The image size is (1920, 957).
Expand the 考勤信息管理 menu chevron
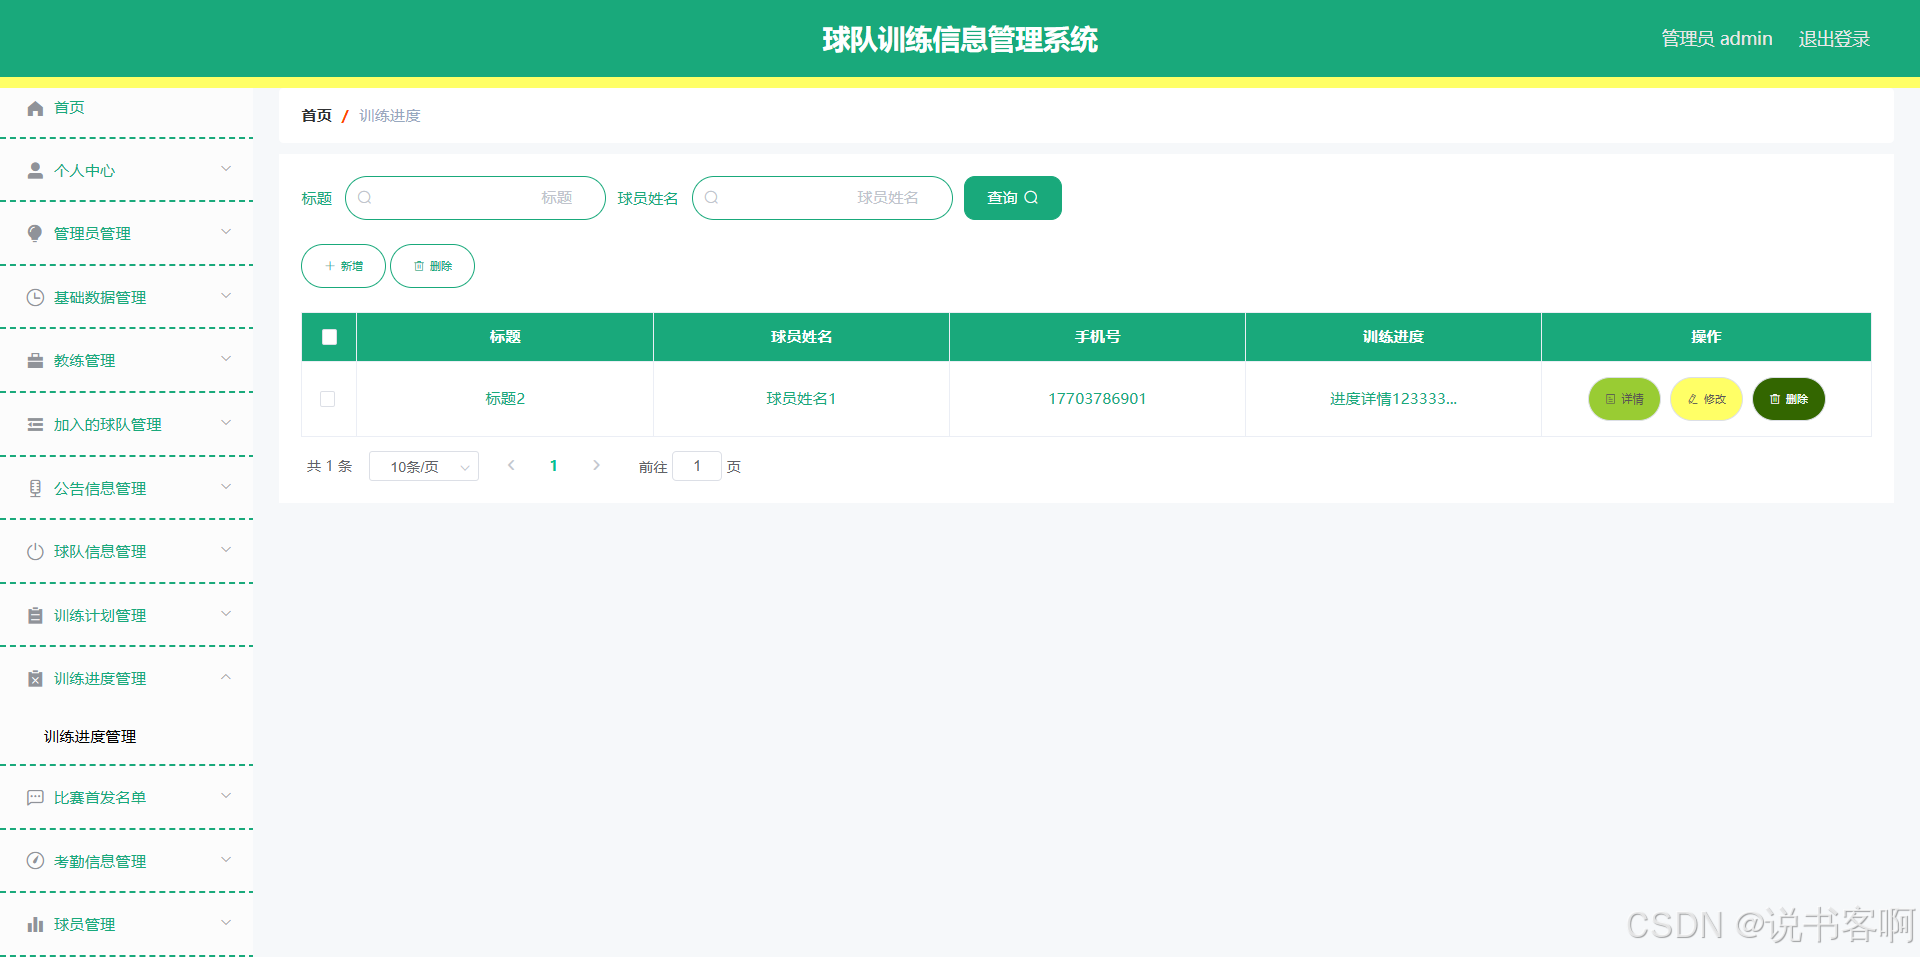click(226, 859)
